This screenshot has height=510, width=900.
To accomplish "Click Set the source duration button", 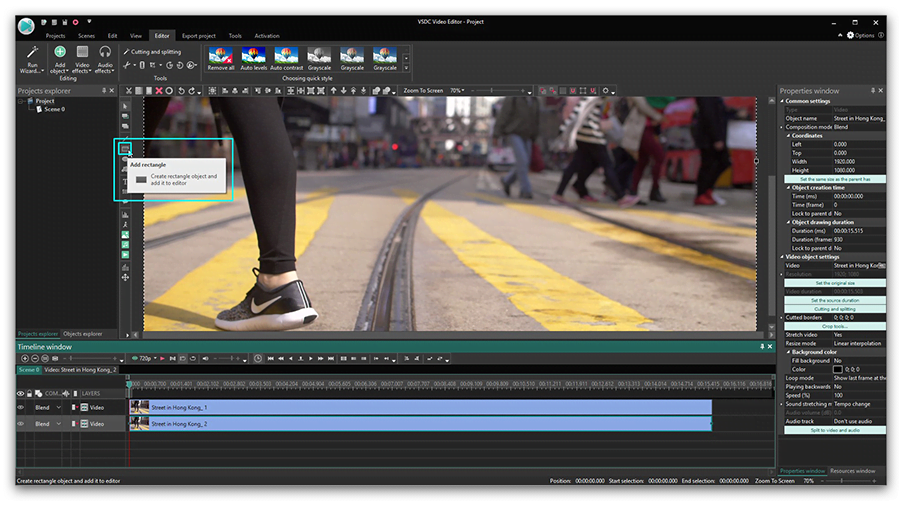I will click(835, 300).
